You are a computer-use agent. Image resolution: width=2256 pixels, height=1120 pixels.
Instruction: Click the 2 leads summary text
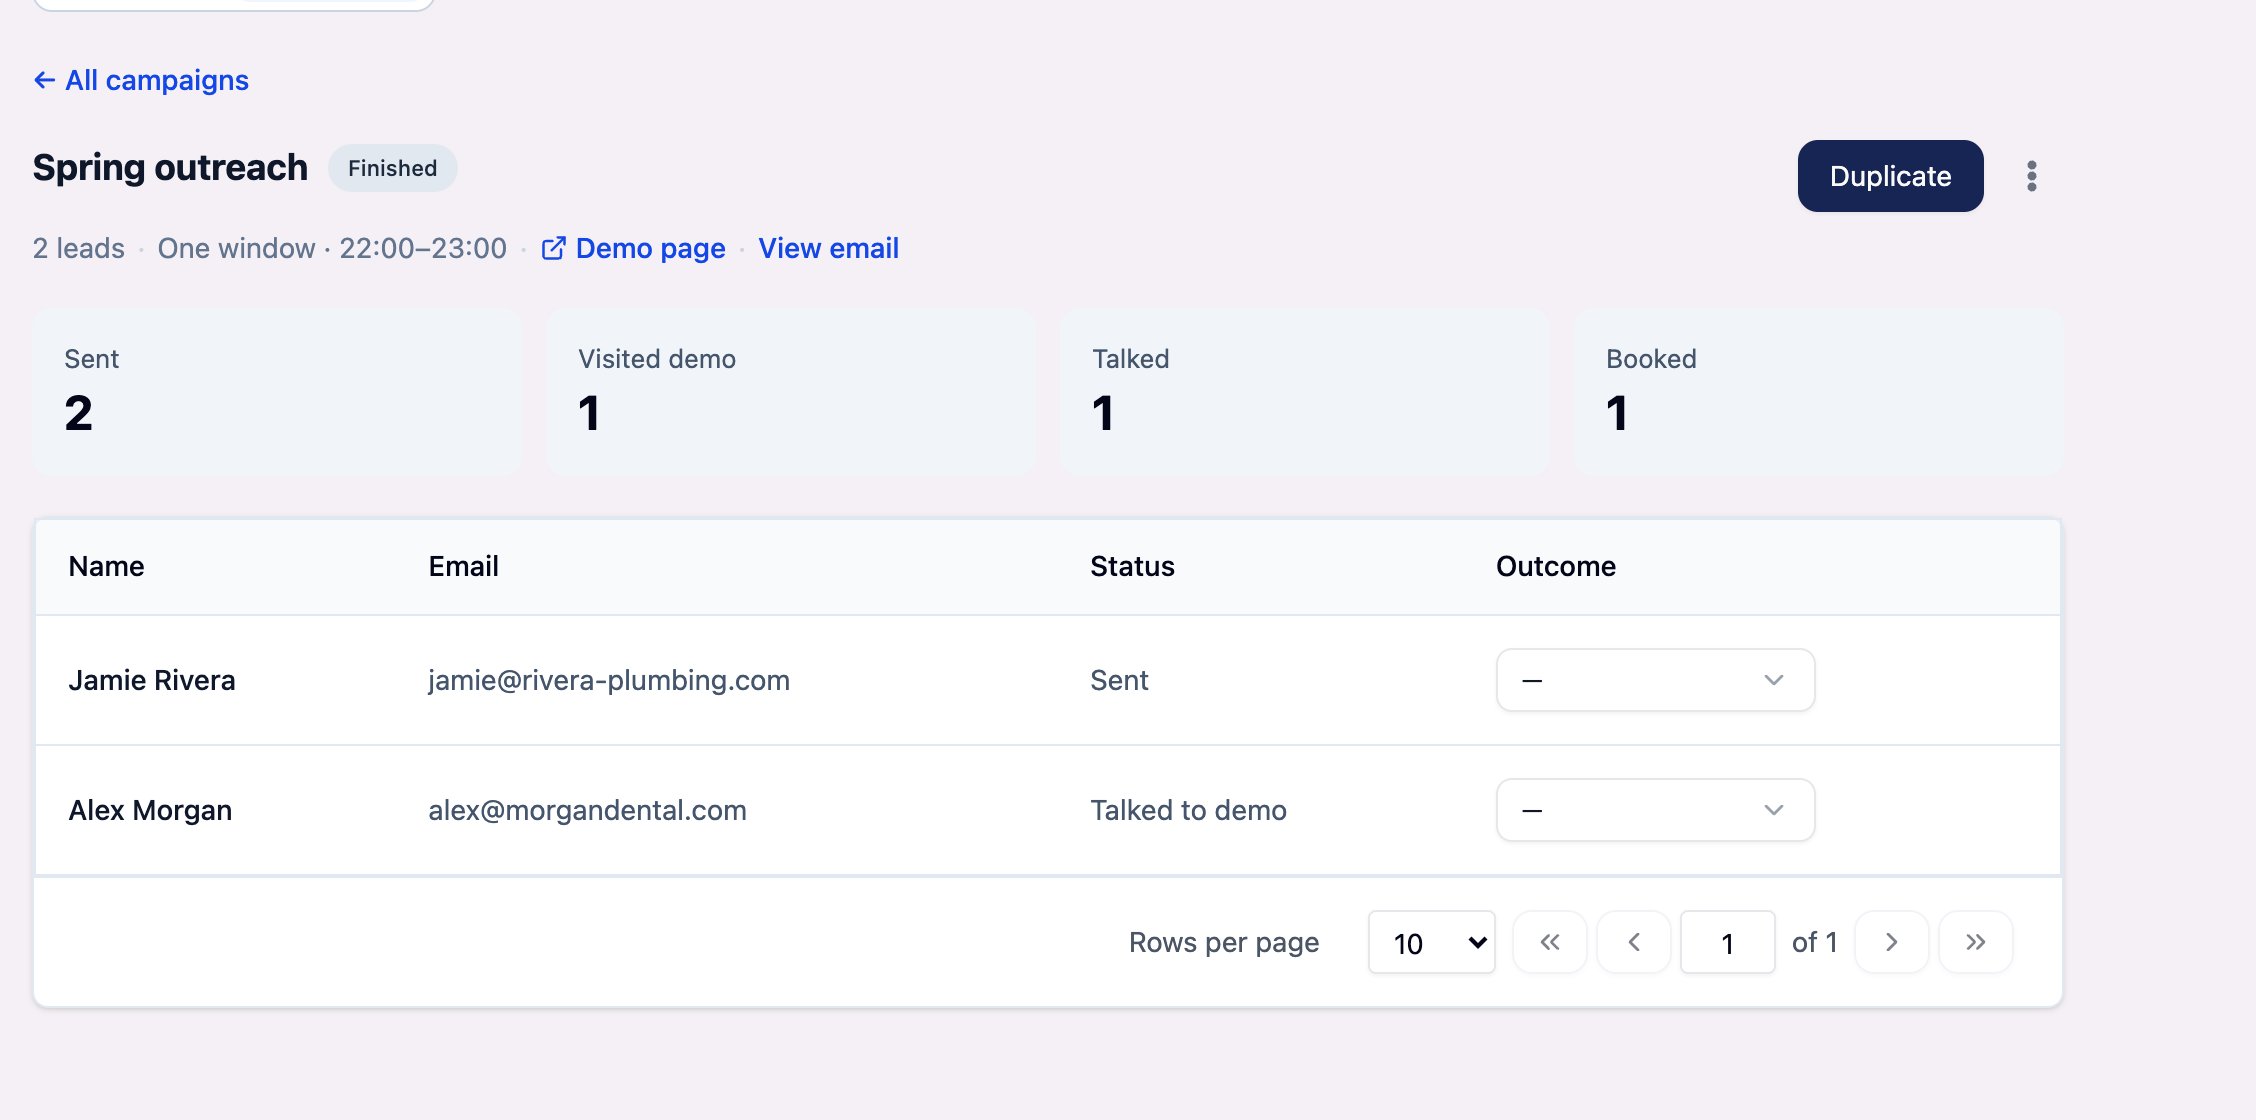coord(79,248)
